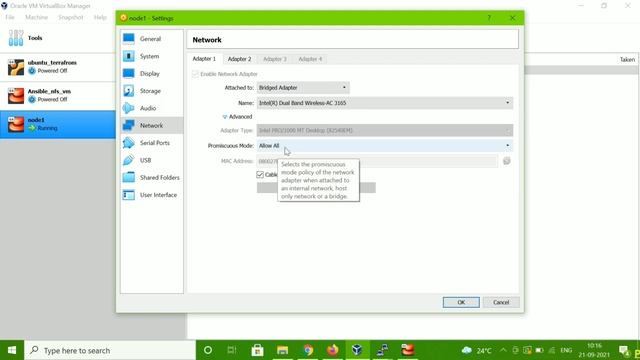This screenshot has height=360, width=640.
Task: Open help in settings title bar
Action: tap(489, 18)
